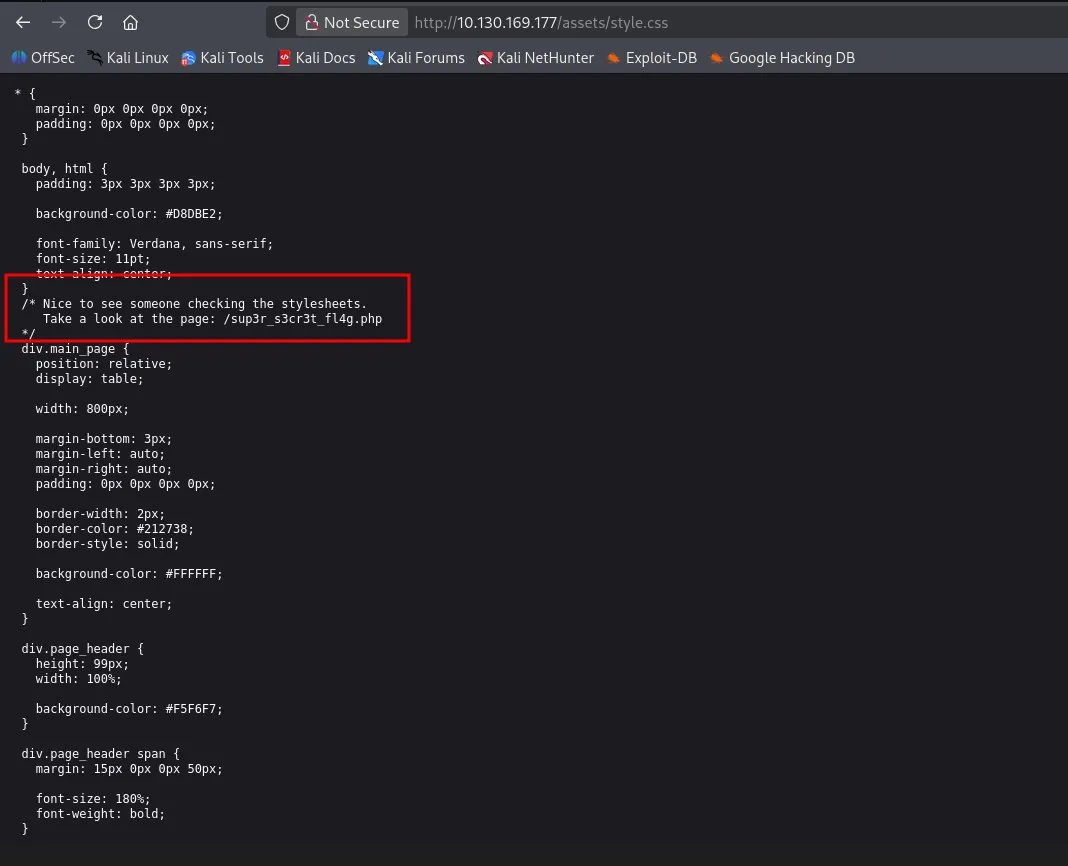This screenshot has height=866, width=1068.
Task: Open the Google Hacking DB bookmark
Action: tap(782, 58)
